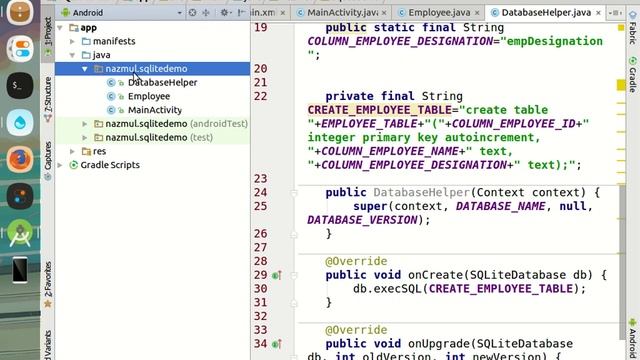Select DatabaseHelper class in project tree
The width and height of the screenshot is (640, 360).
162,82
